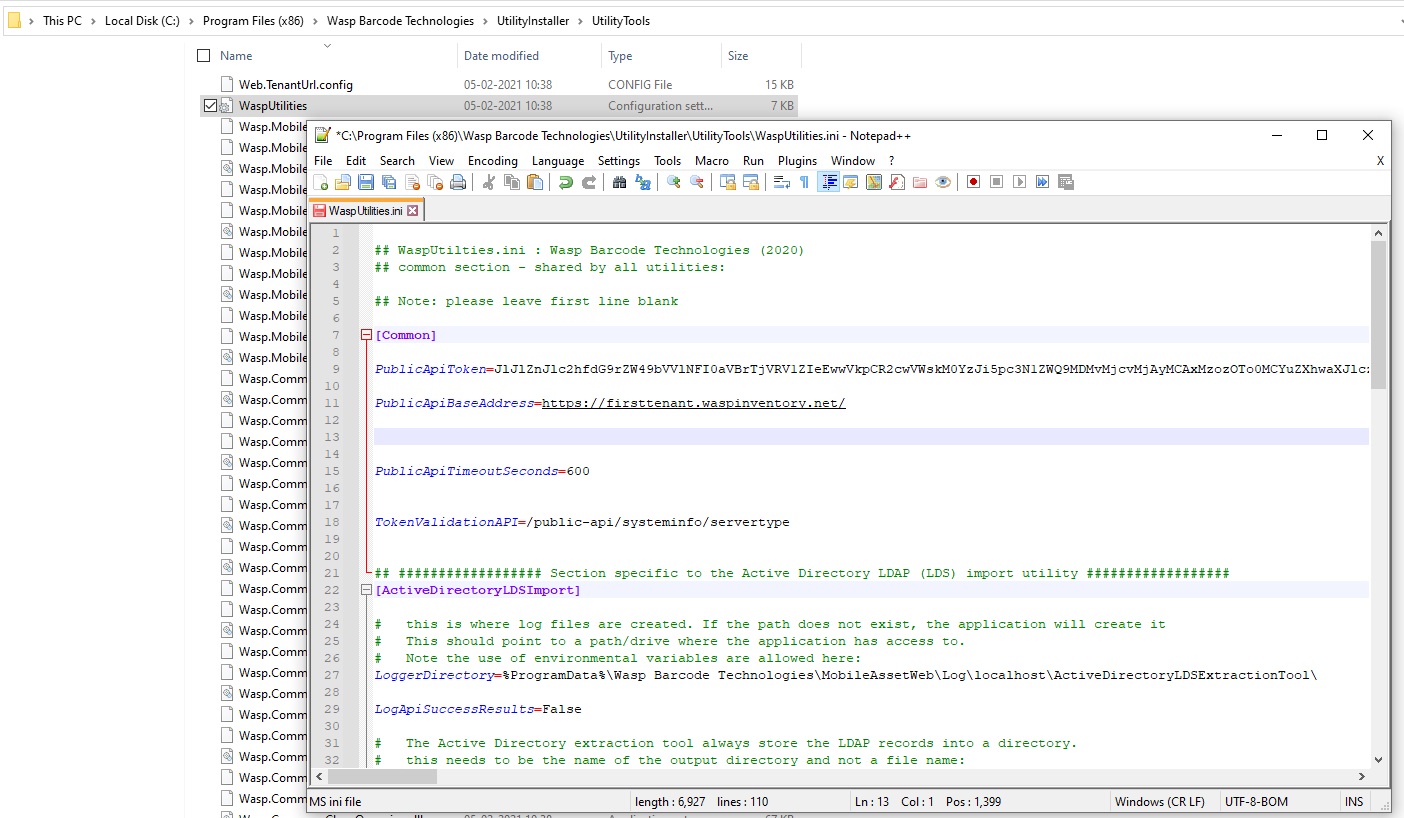Viewport: 1404px width, 818px height.
Task: Expand breadcrumb chevron after Wasp Barcode Technologies
Action: coord(485,21)
